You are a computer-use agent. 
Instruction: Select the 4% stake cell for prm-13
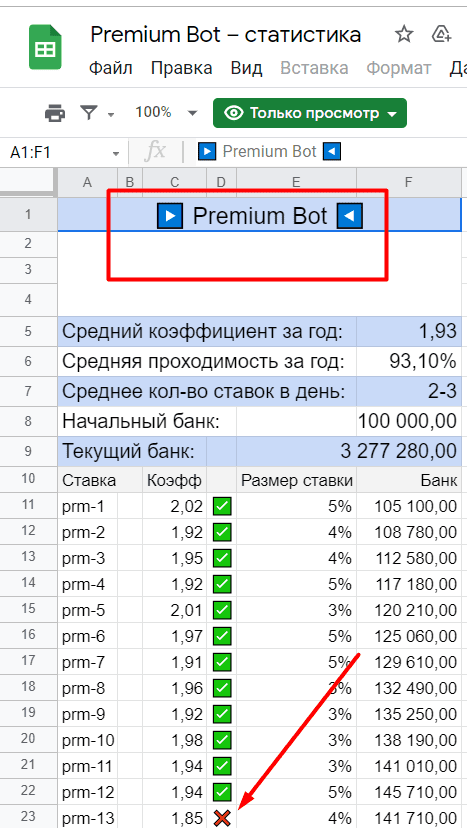pyautogui.click(x=296, y=817)
